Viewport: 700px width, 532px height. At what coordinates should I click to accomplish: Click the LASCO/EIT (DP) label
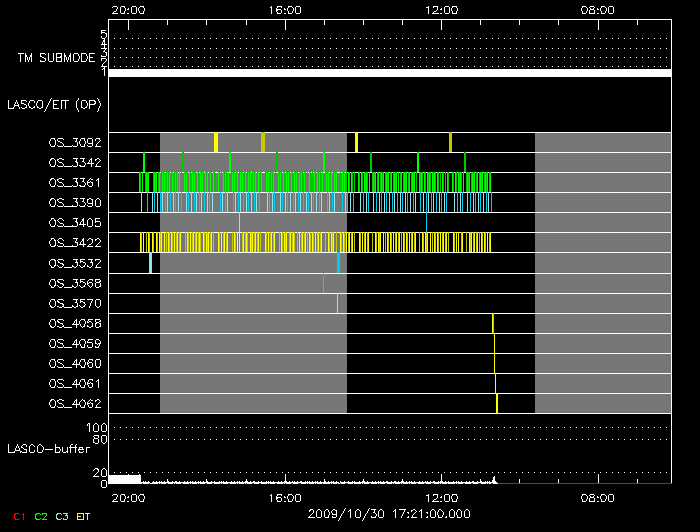coord(56,104)
